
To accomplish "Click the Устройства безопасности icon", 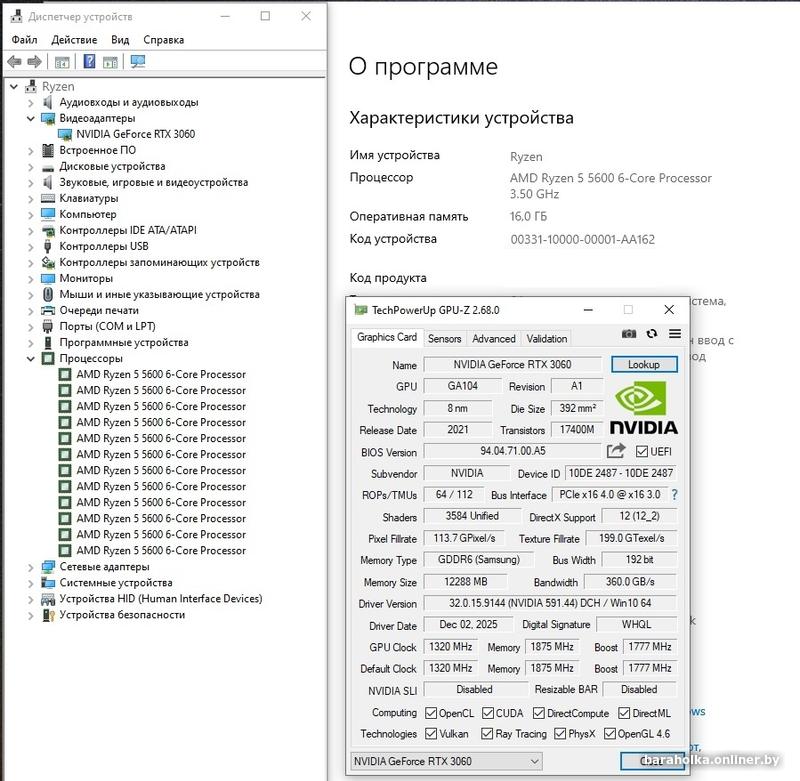I will coord(48,615).
